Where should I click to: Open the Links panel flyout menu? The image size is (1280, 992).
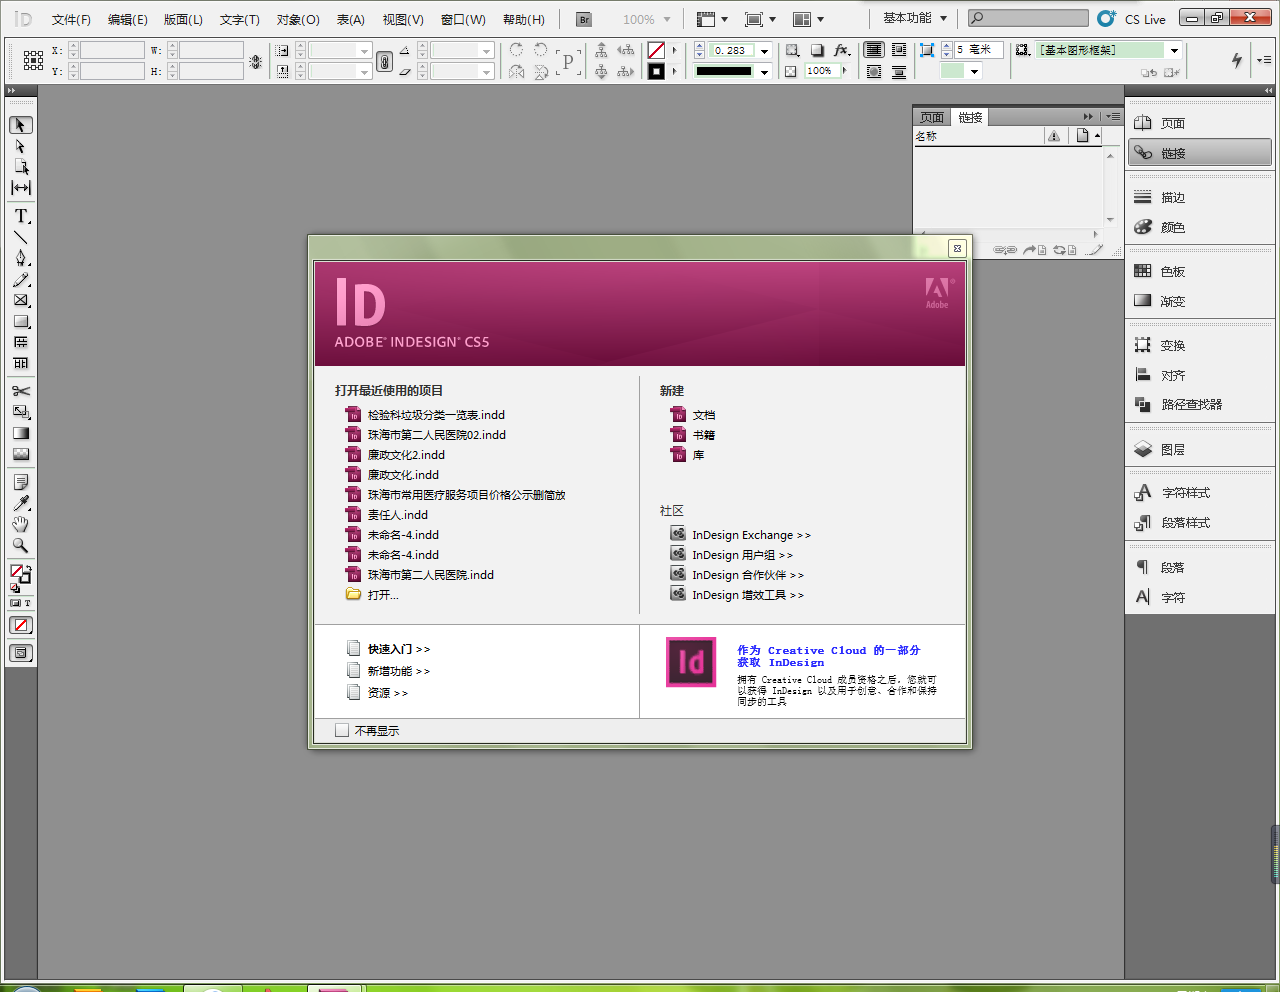click(1113, 117)
